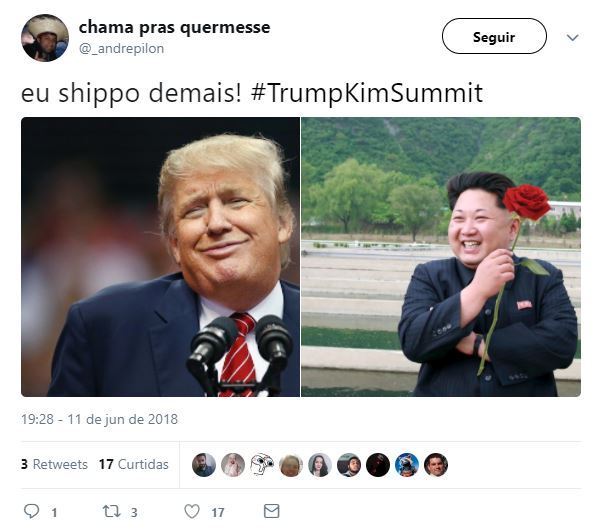Open the #TrumpKimSummit hashtag link
604x531 pixels.
pos(366,93)
